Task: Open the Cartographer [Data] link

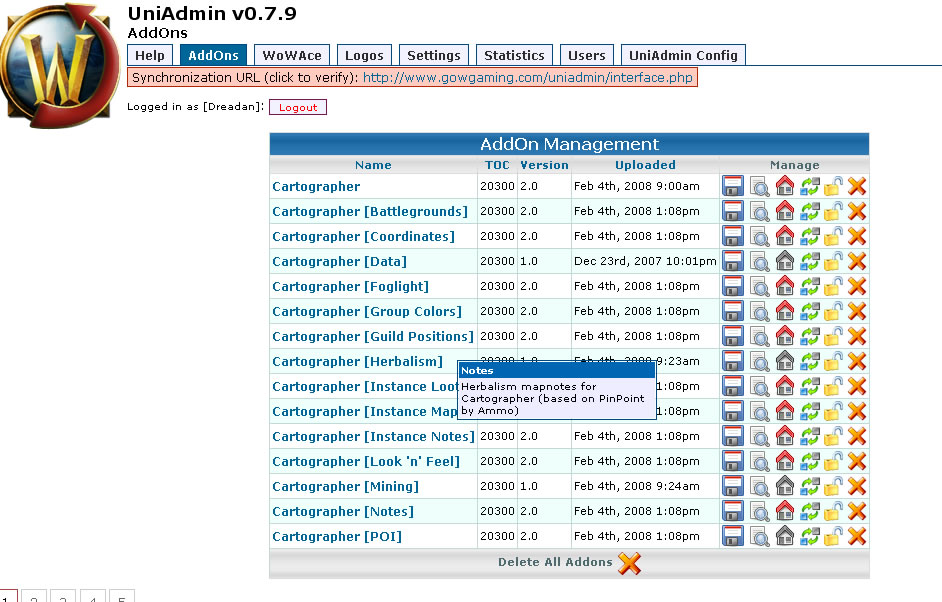Action: tap(339, 262)
